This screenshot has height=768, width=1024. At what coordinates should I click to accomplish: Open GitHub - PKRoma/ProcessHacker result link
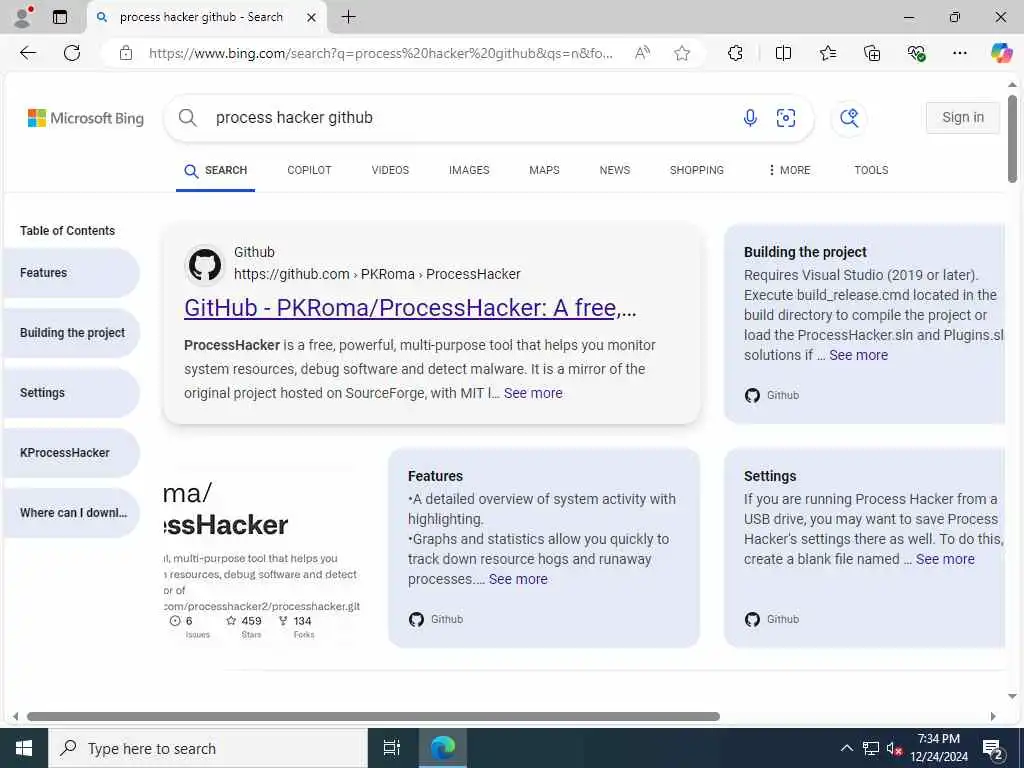(410, 308)
